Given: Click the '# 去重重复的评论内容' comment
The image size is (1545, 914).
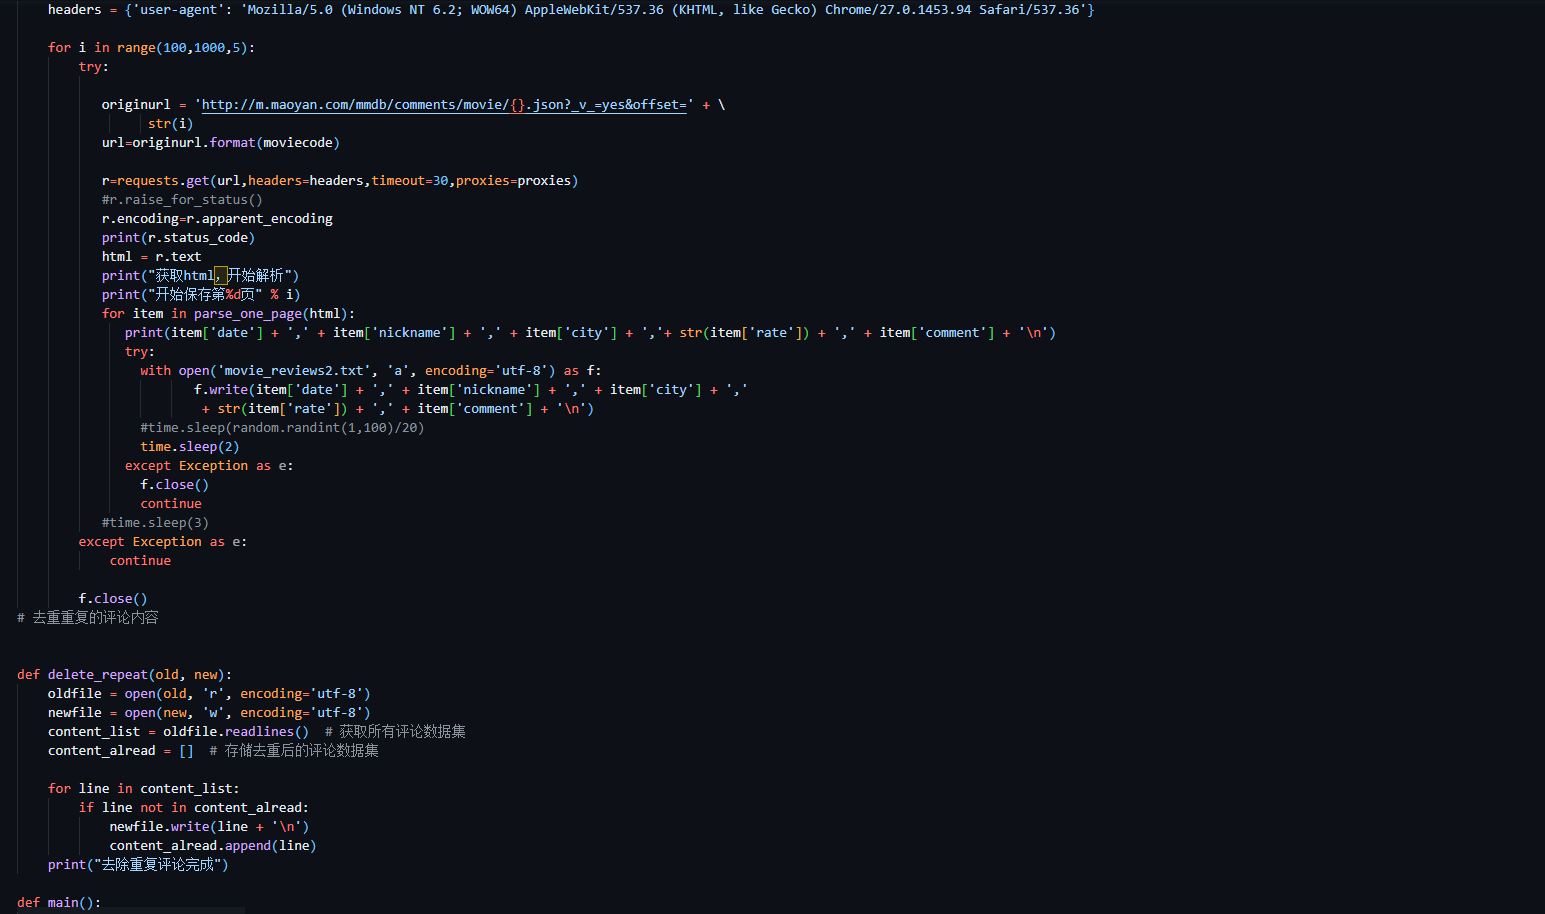Looking at the screenshot, I should [x=88, y=618].
